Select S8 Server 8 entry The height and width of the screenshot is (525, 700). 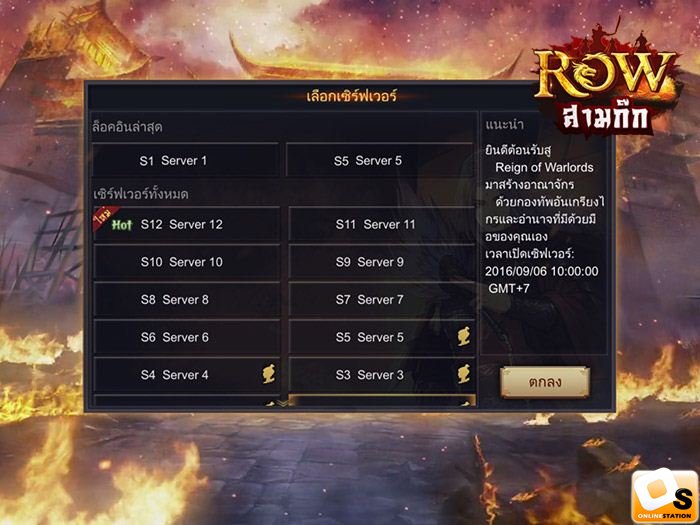coord(187,300)
